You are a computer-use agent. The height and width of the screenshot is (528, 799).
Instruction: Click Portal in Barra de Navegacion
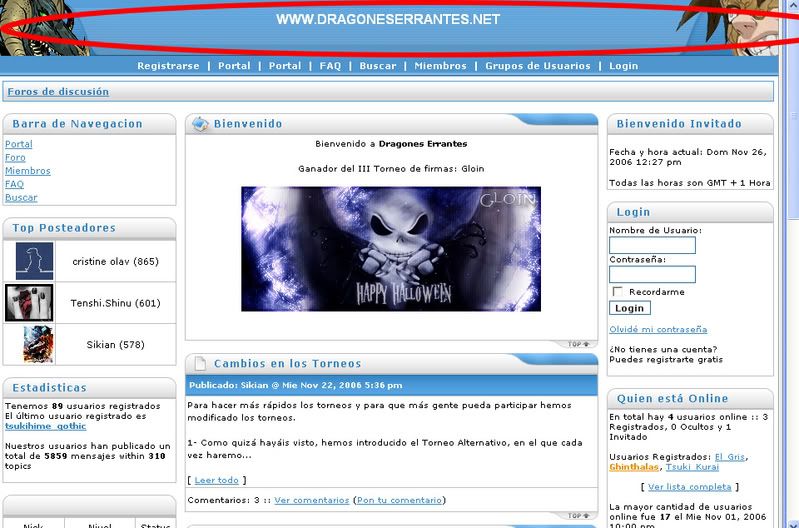(x=19, y=144)
